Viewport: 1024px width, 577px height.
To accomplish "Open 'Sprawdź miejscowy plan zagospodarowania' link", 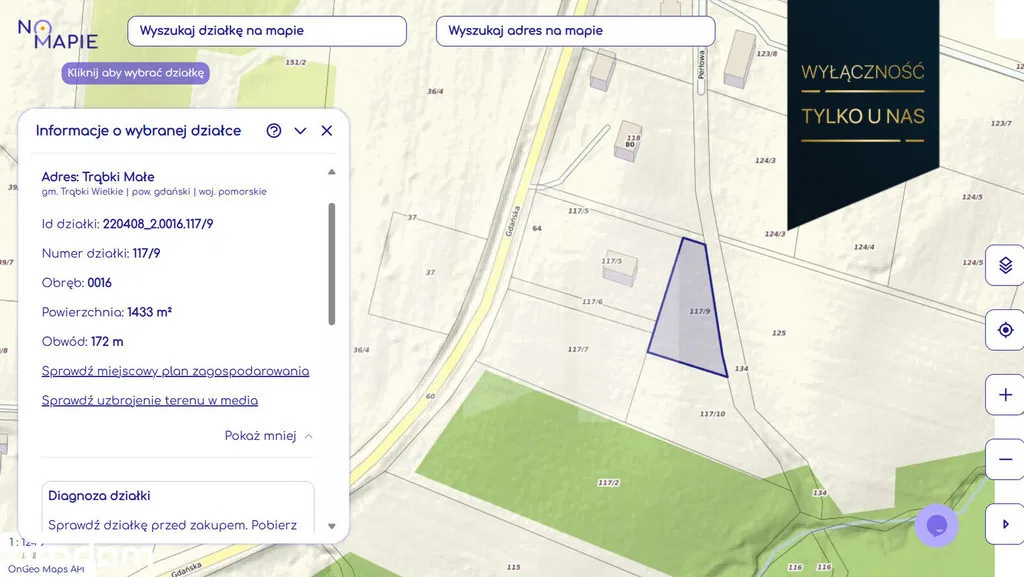I will pyautogui.click(x=175, y=371).
